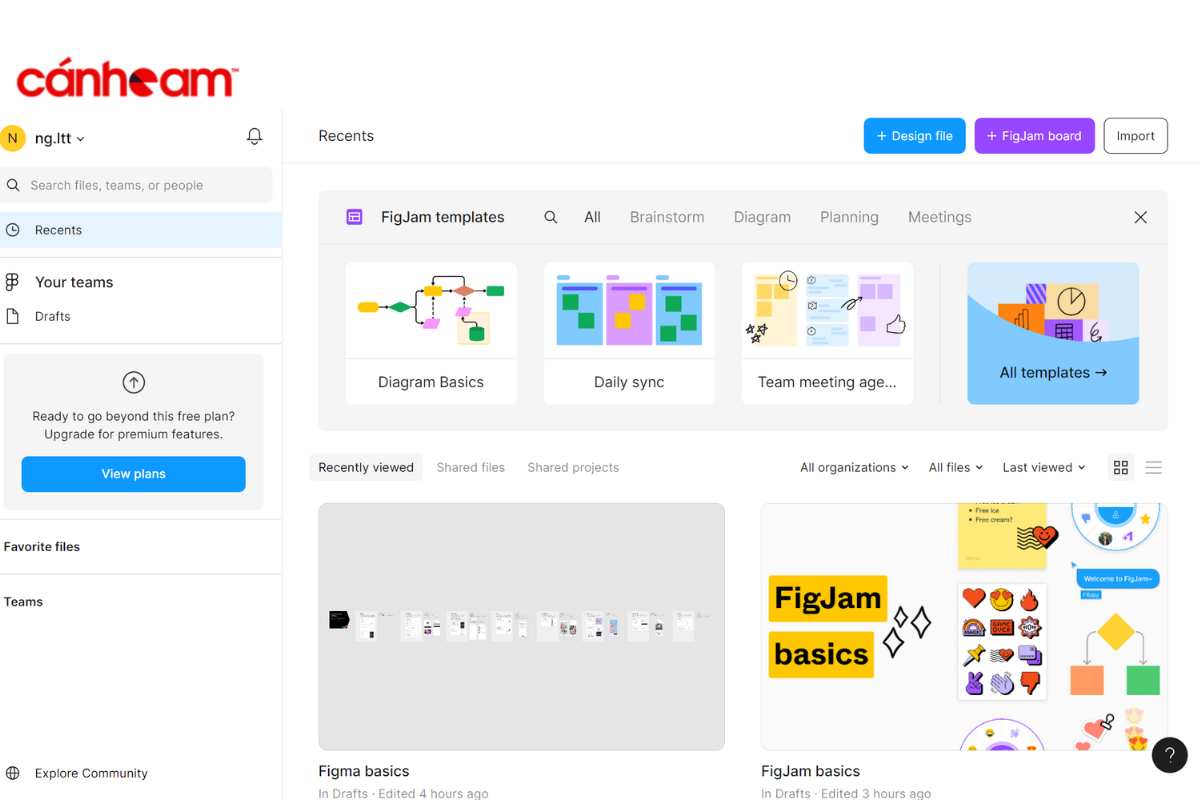
Task: Open All templates card
Action: coord(1053,333)
